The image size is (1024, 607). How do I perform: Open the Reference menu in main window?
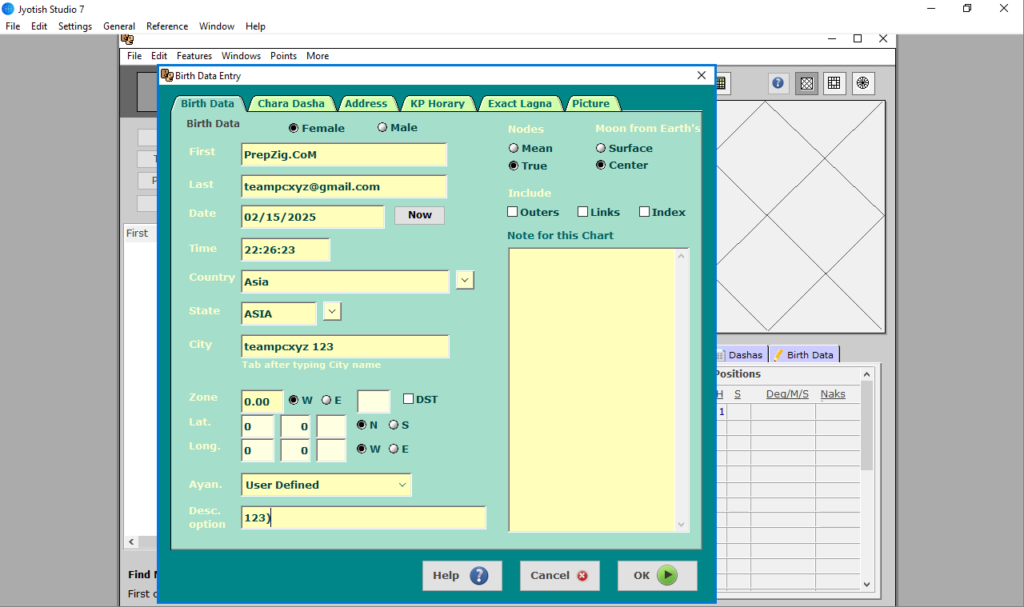click(167, 26)
